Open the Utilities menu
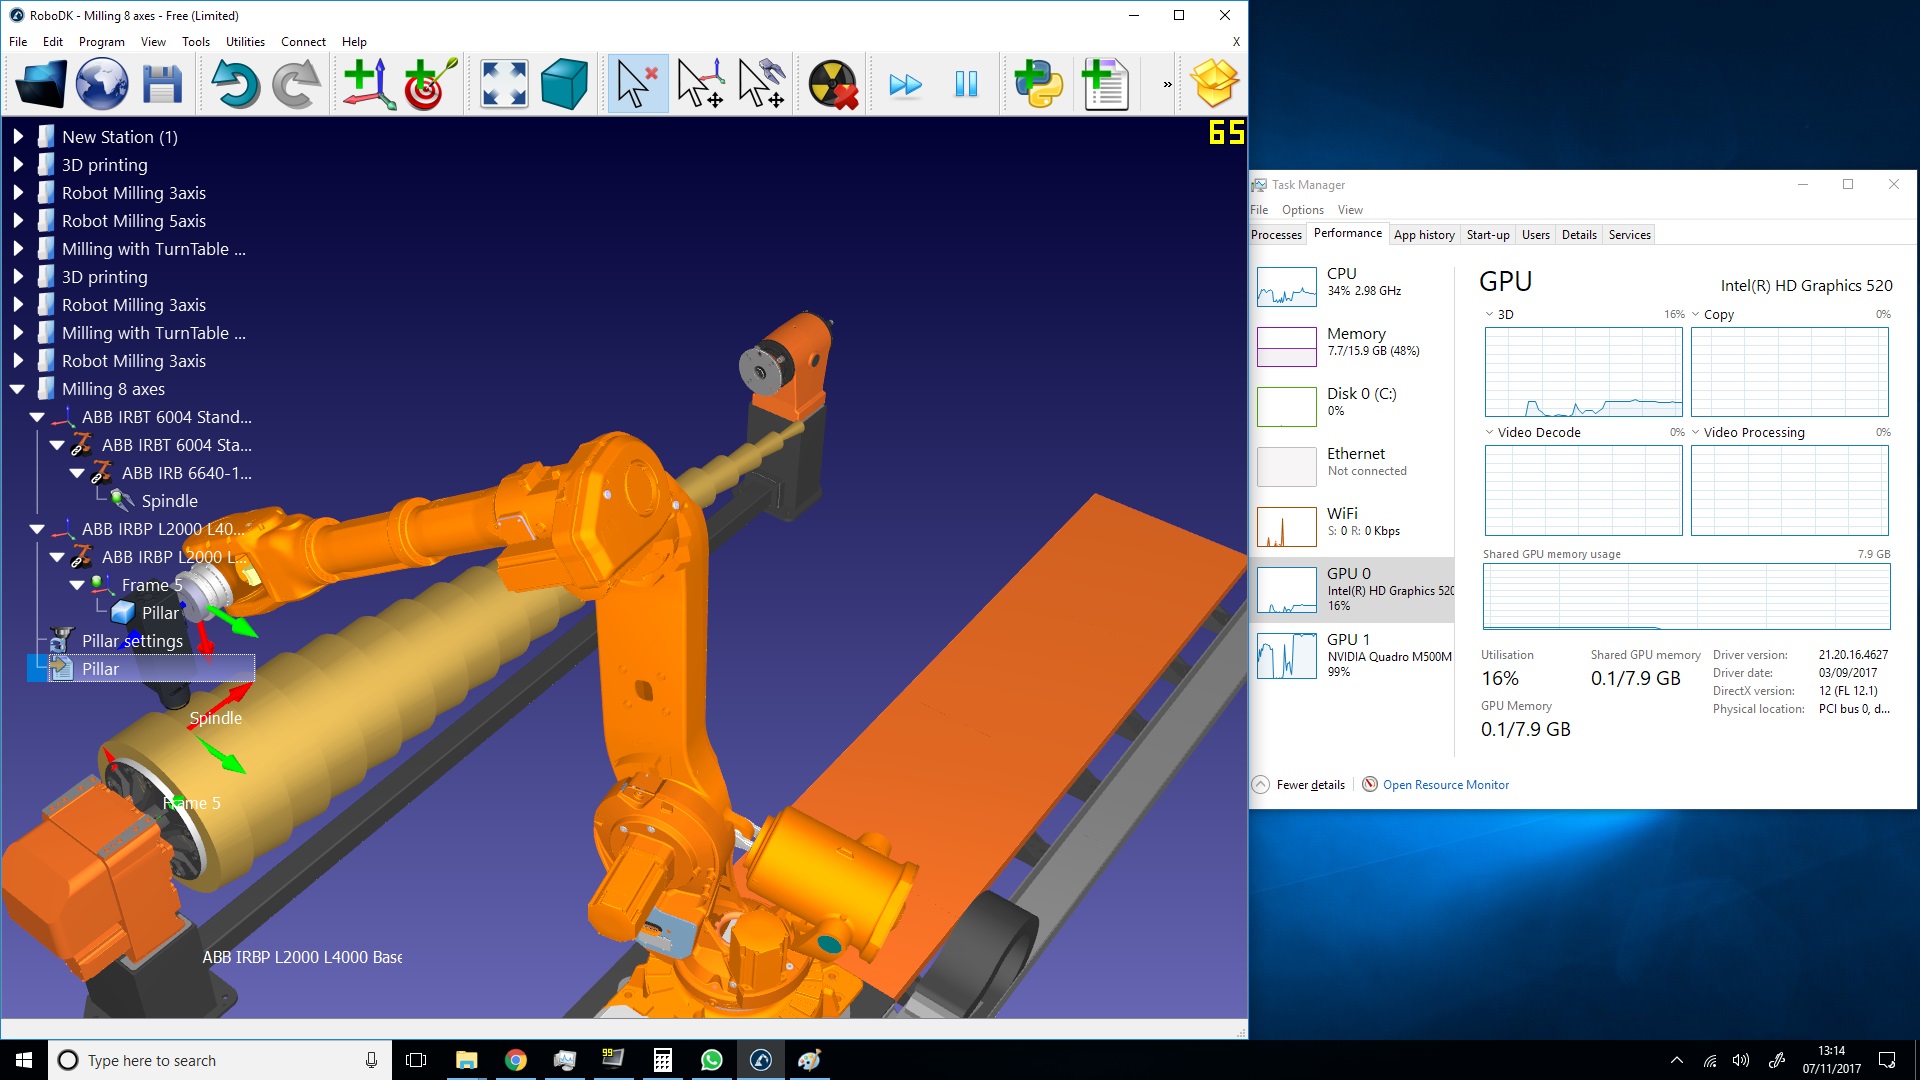 (245, 42)
